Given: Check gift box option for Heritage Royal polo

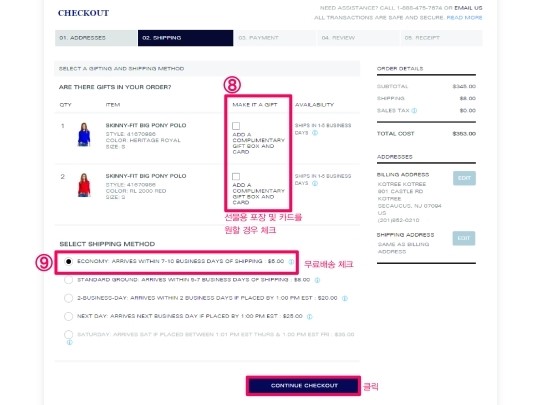Looking at the screenshot, I should tap(236, 126).
